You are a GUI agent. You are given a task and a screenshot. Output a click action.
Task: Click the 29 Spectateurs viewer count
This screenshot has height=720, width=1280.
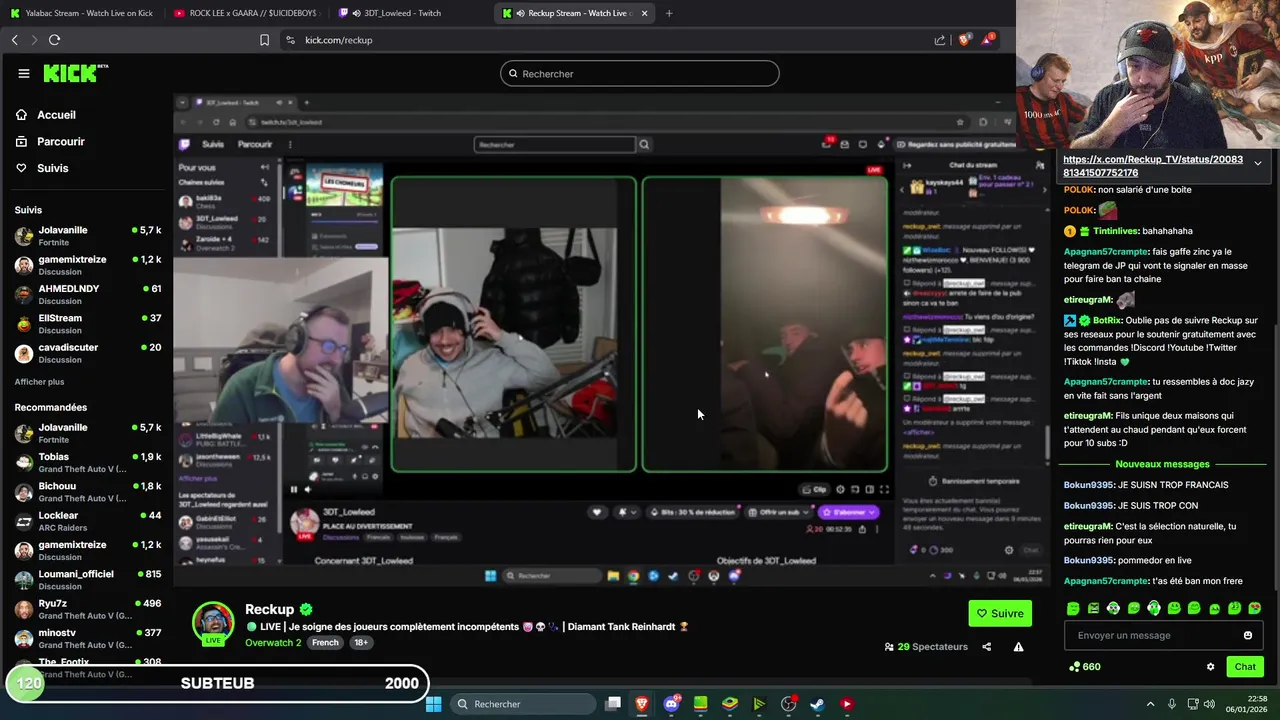point(926,647)
